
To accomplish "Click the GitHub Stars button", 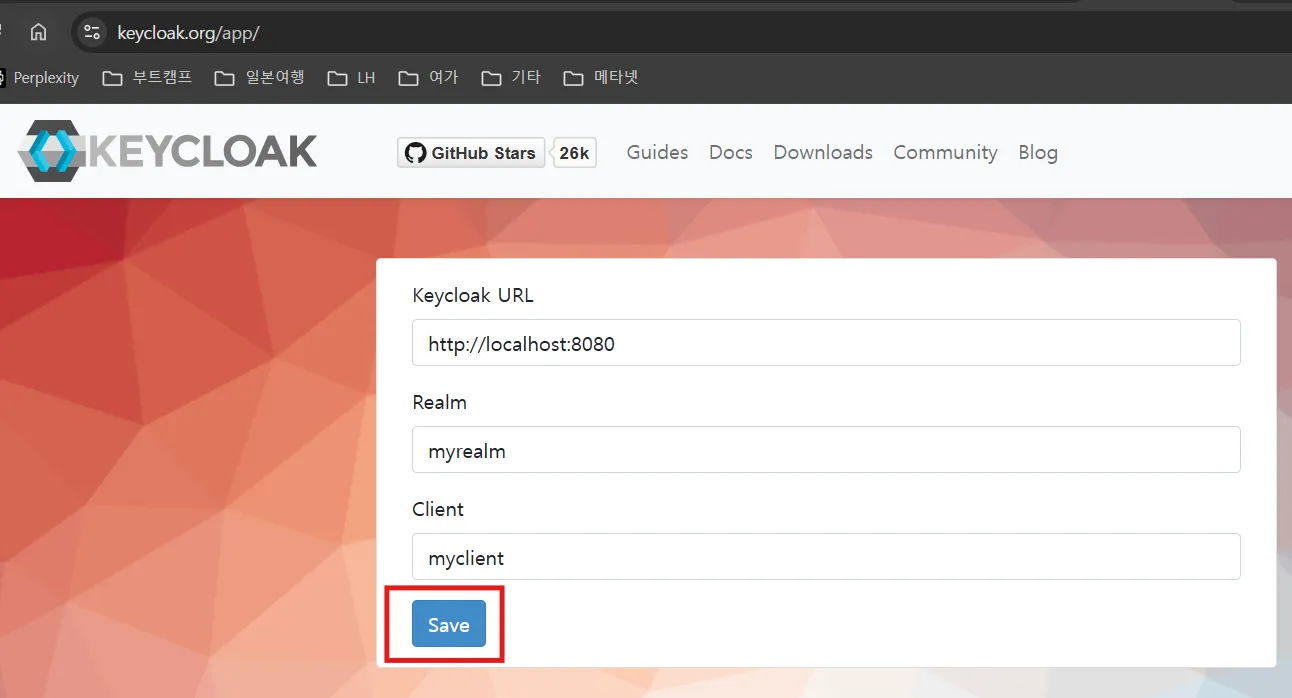I will [471, 153].
